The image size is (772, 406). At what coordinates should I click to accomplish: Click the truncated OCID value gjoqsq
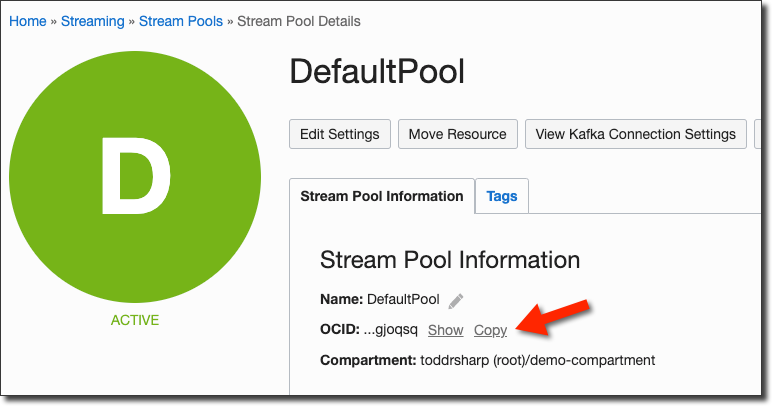pyautogui.click(x=391, y=330)
